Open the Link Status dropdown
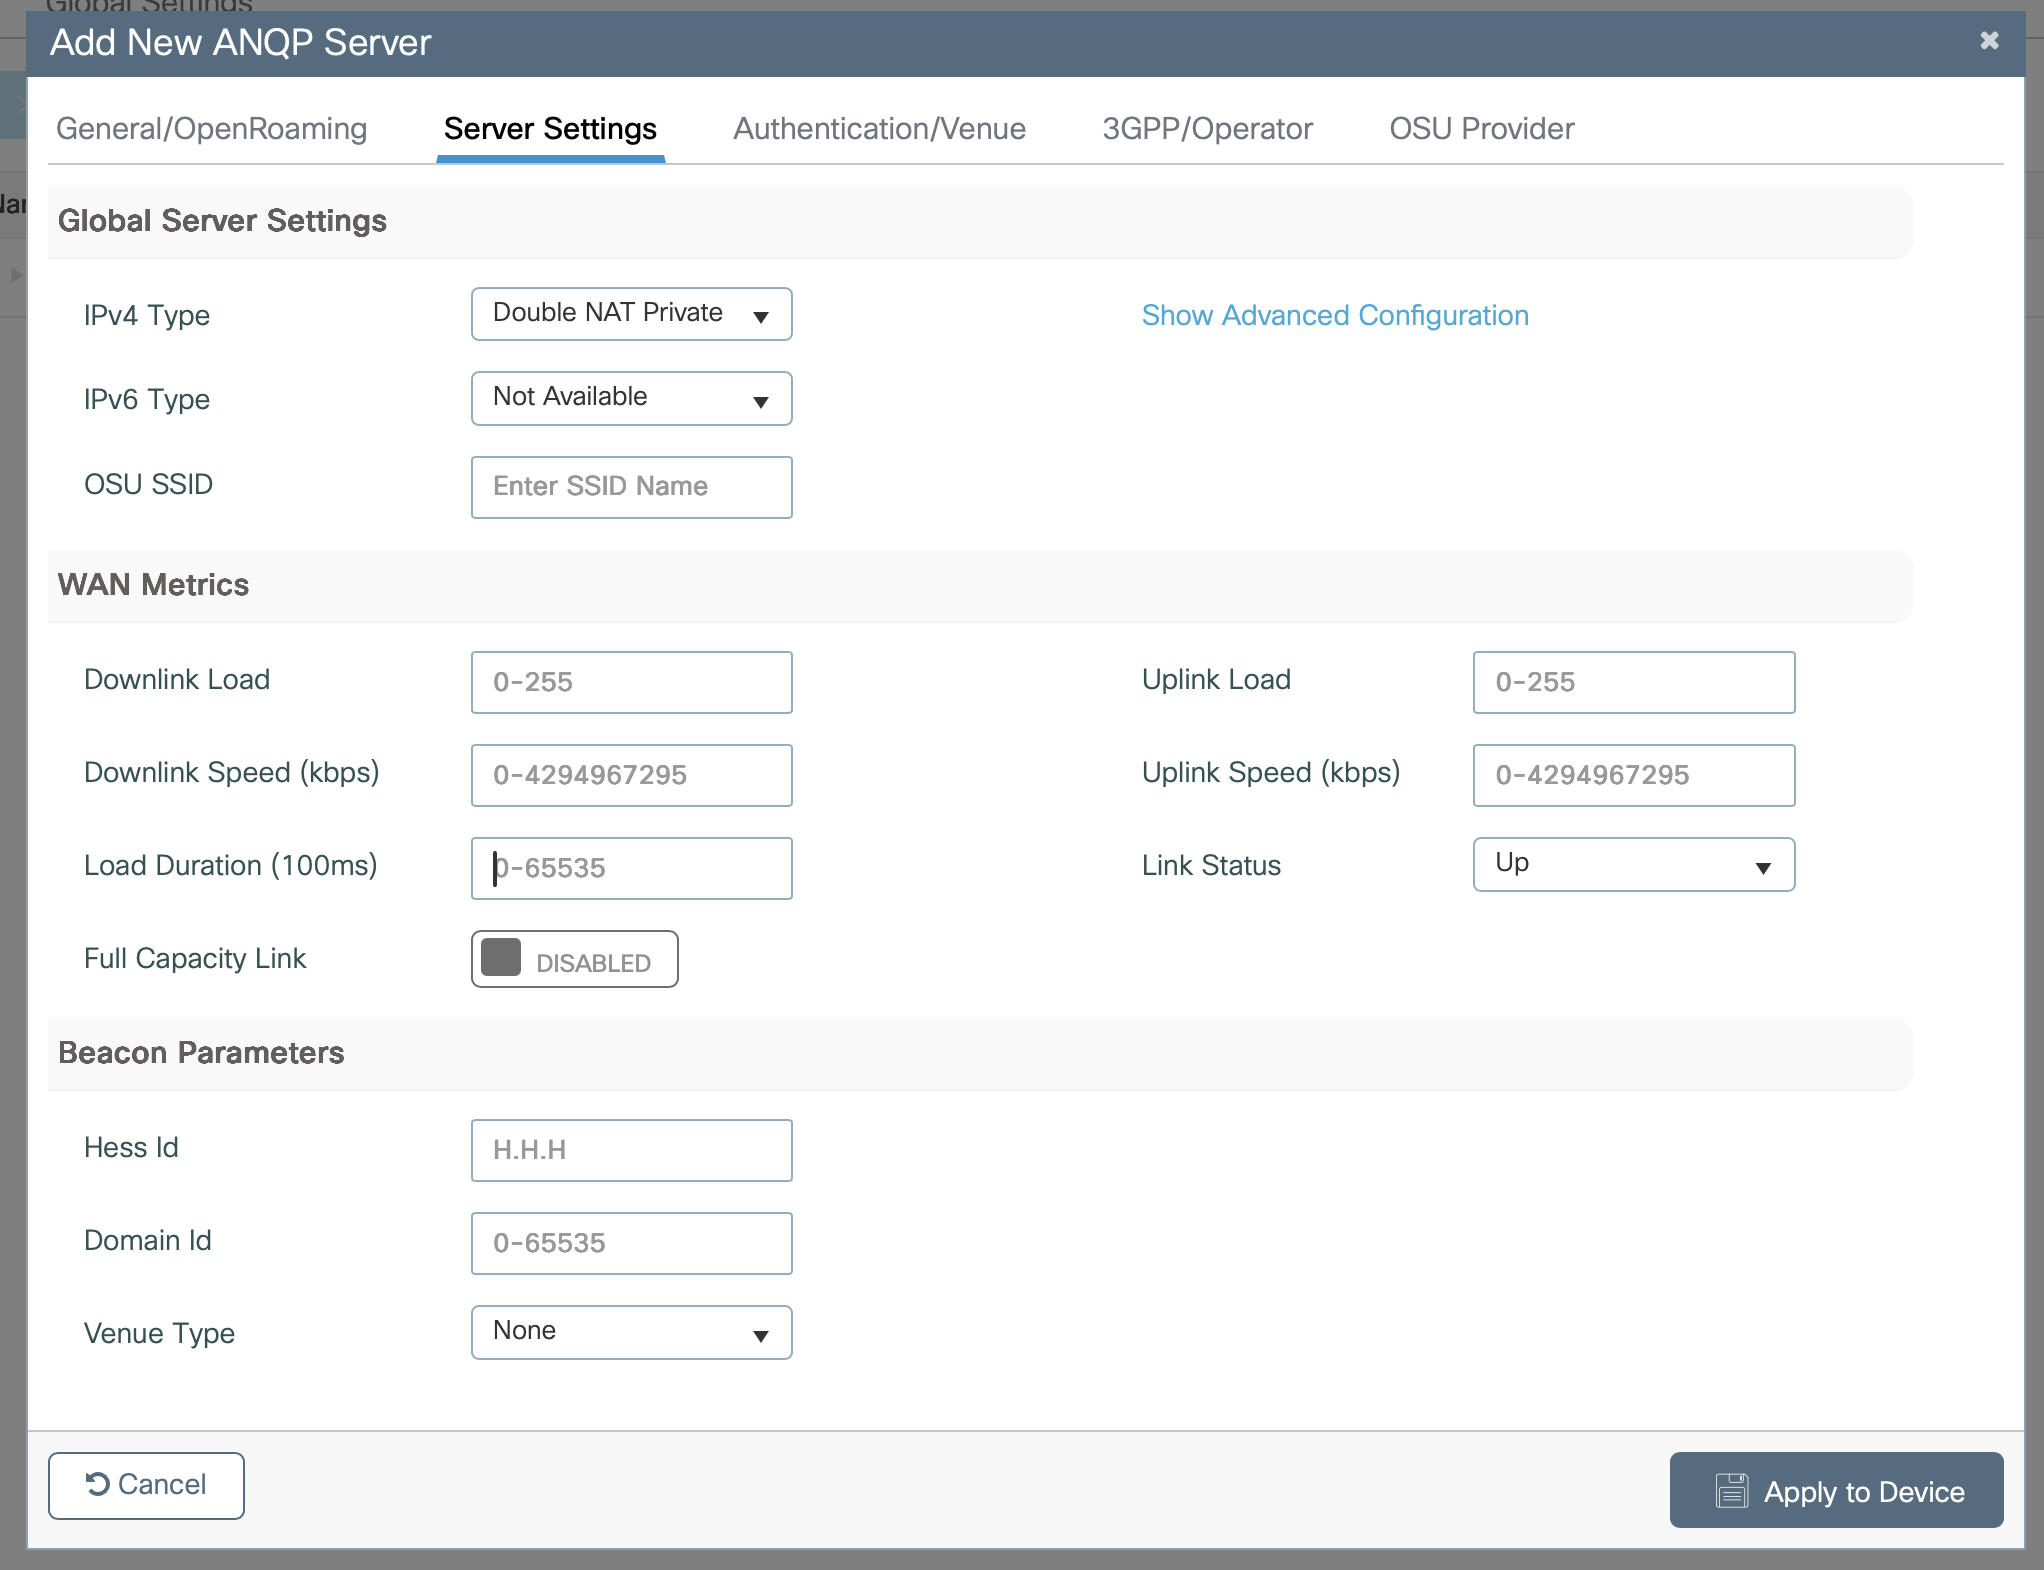 [1633, 864]
